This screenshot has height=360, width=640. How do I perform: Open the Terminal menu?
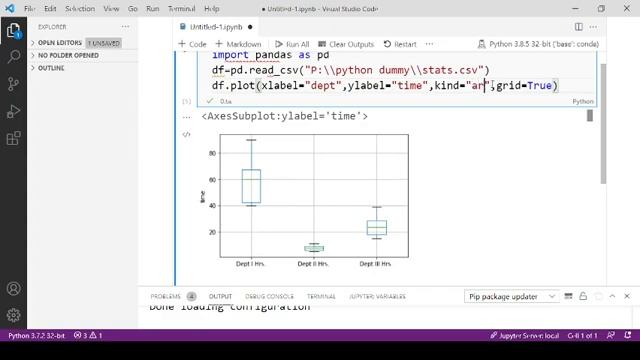pyautogui.click(x=181, y=9)
